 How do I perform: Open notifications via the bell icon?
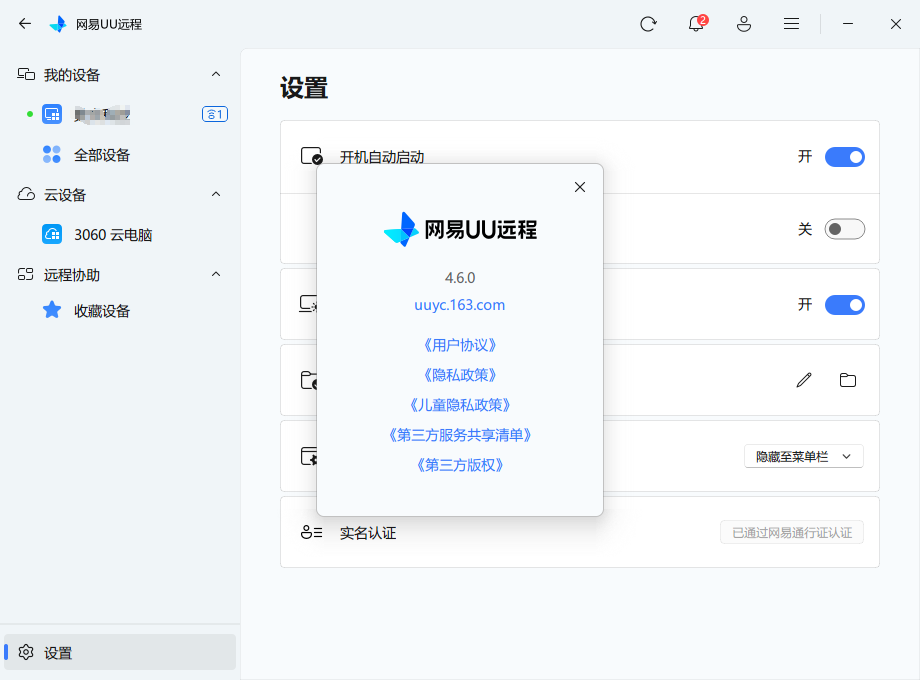695,23
